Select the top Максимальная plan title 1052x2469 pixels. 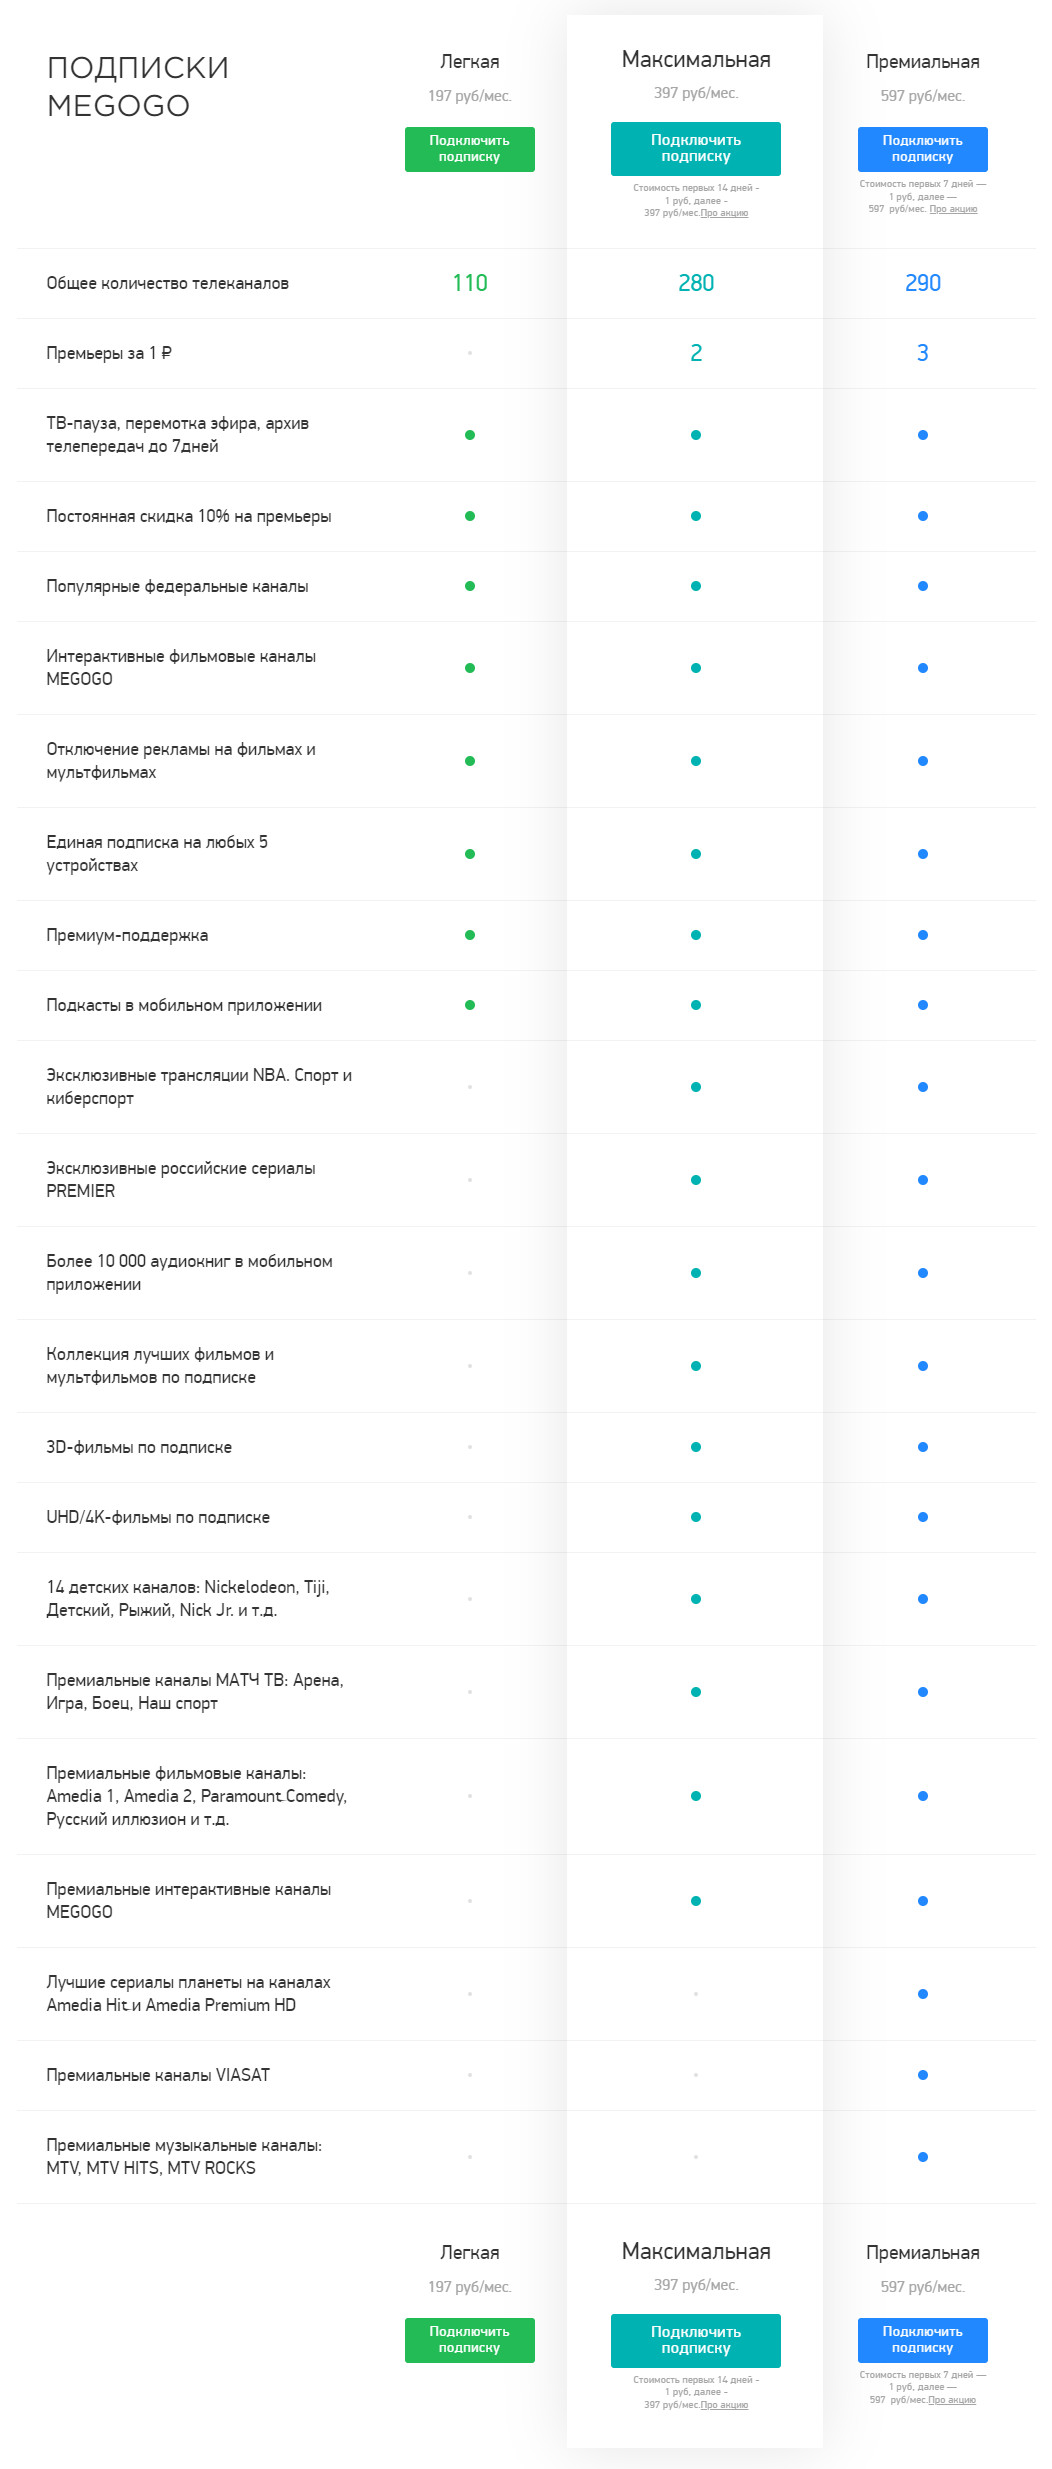click(x=696, y=60)
